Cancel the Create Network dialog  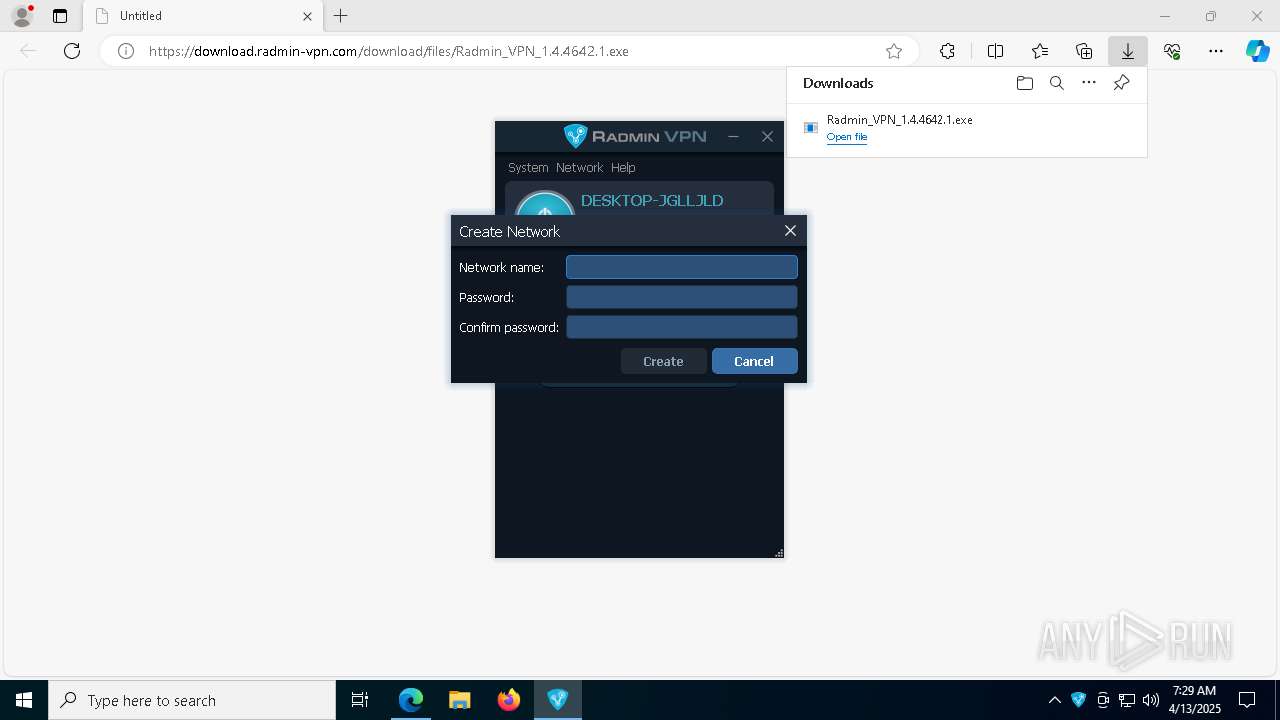[x=754, y=361]
